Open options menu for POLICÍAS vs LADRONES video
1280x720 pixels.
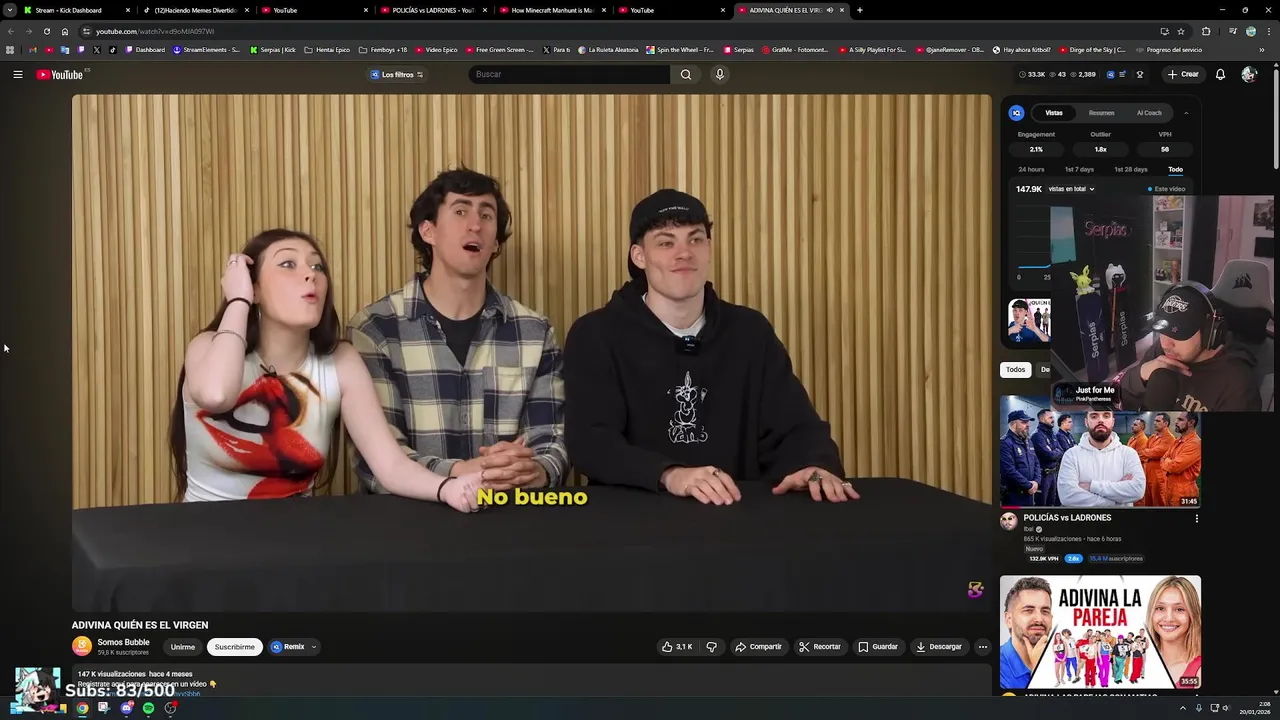tap(1196, 518)
